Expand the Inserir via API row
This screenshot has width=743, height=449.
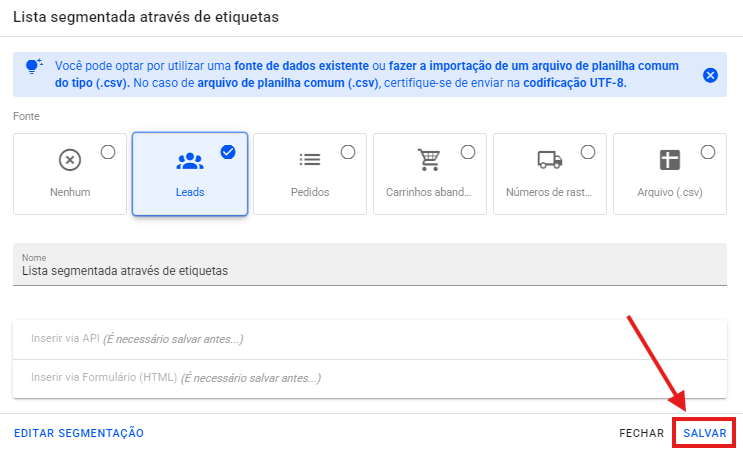[x=370, y=339]
